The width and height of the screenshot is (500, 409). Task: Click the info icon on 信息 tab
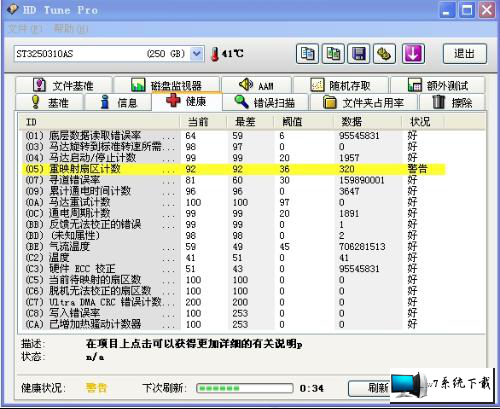click(x=105, y=102)
